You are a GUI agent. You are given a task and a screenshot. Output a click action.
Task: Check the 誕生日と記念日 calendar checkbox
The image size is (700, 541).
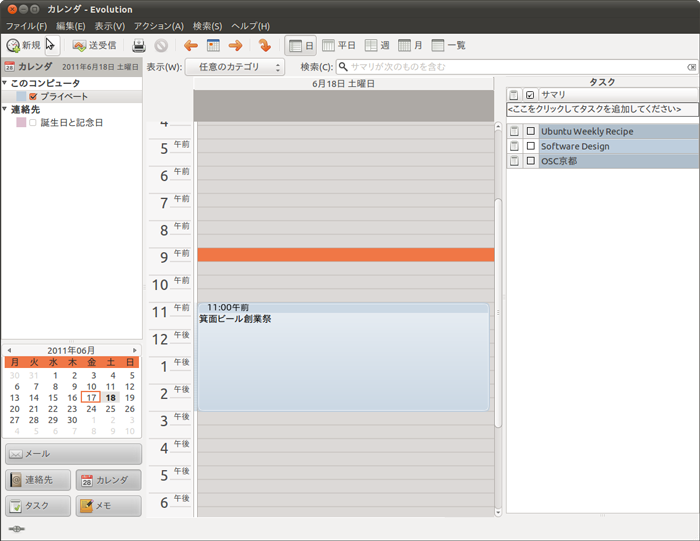pos(33,122)
